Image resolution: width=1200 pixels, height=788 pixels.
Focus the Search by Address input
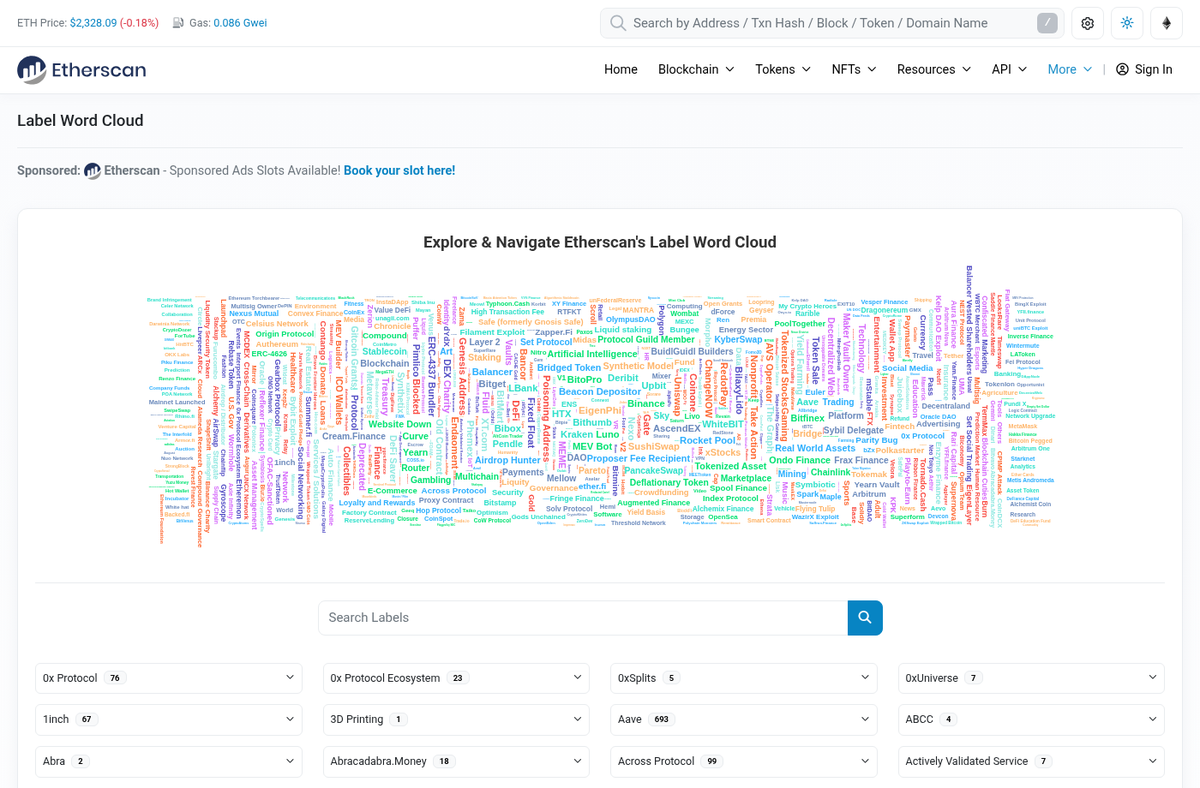click(x=830, y=23)
